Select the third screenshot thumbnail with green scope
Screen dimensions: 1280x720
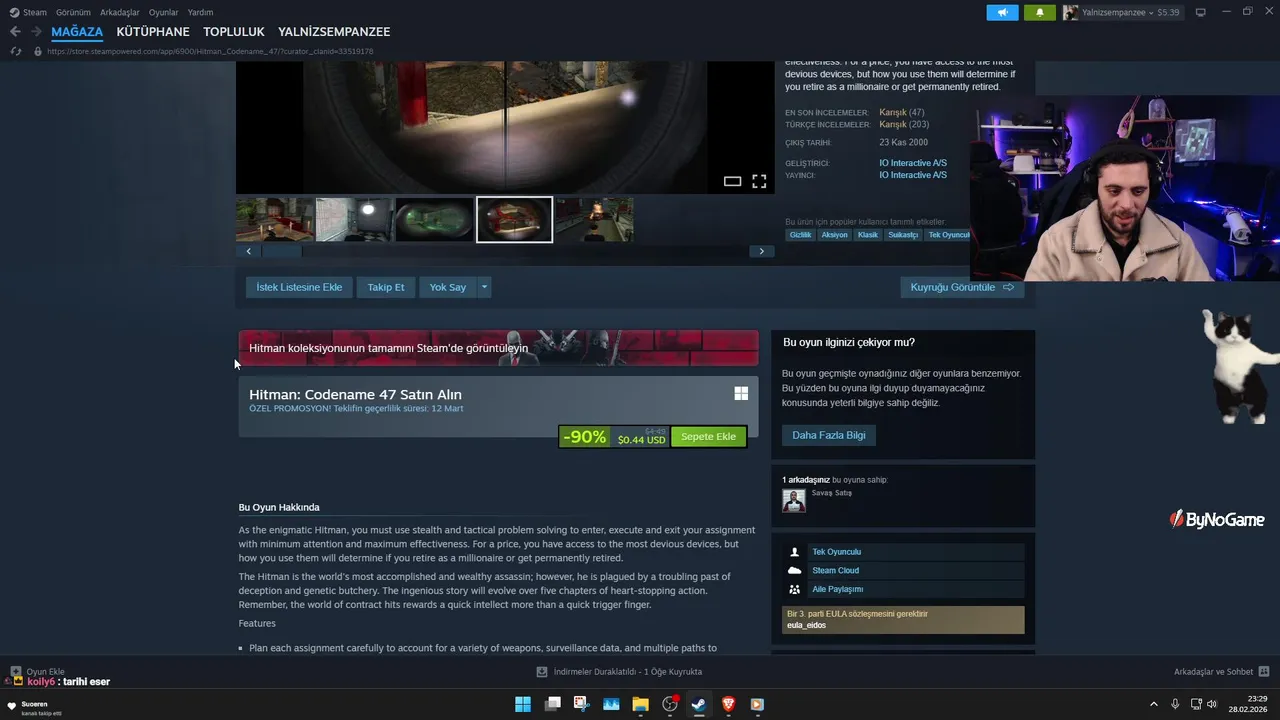coord(434,220)
